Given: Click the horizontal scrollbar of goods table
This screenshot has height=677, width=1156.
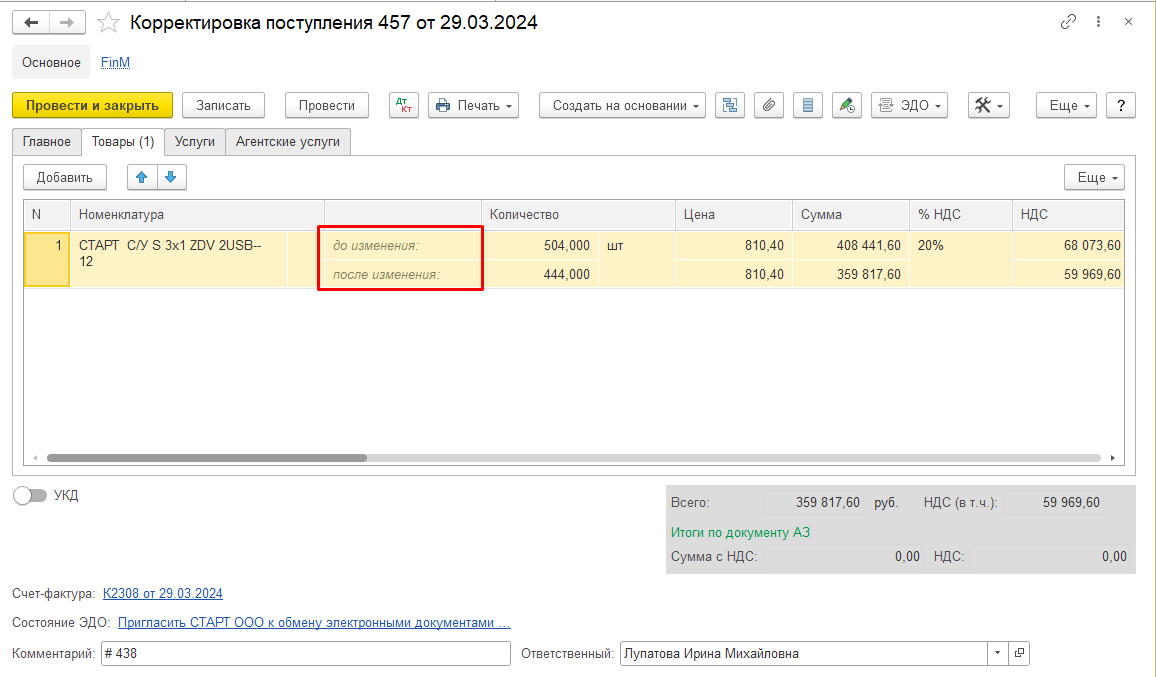Looking at the screenshot, I should point(206,458).
